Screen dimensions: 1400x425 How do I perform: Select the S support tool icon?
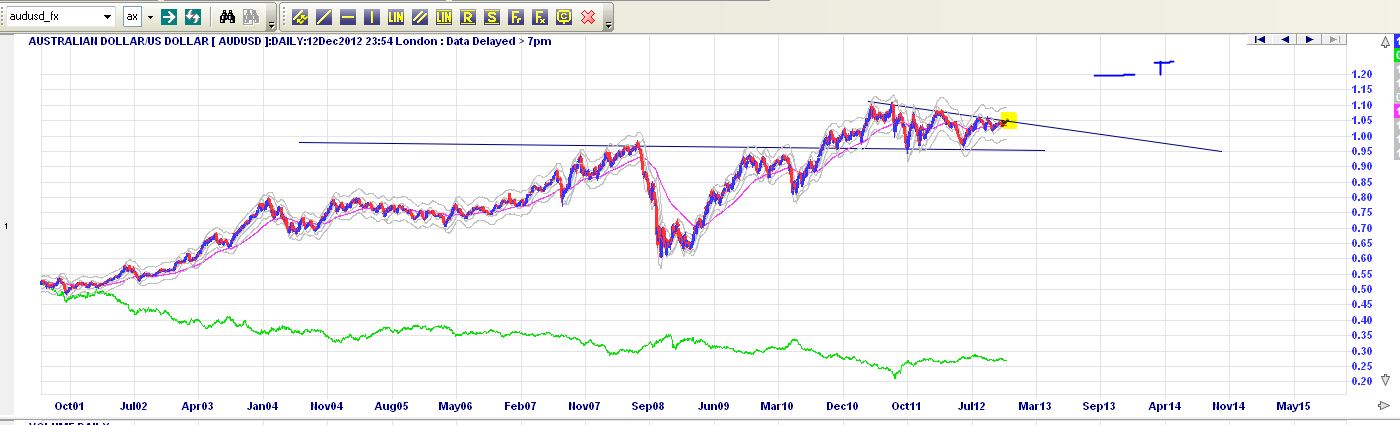pyautogui.click(x=492, y=17)
